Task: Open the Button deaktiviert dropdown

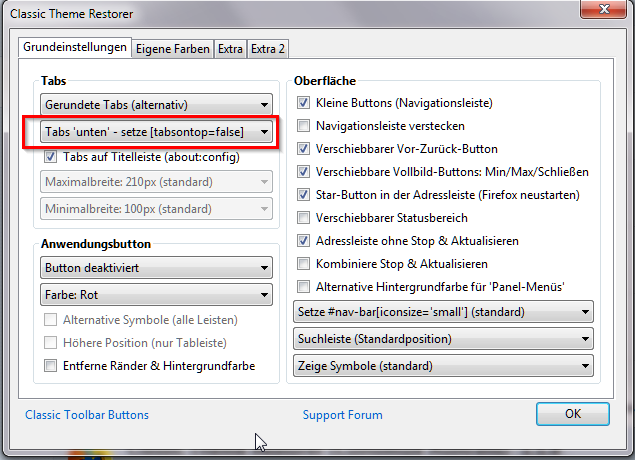Action: pos(157,268)
